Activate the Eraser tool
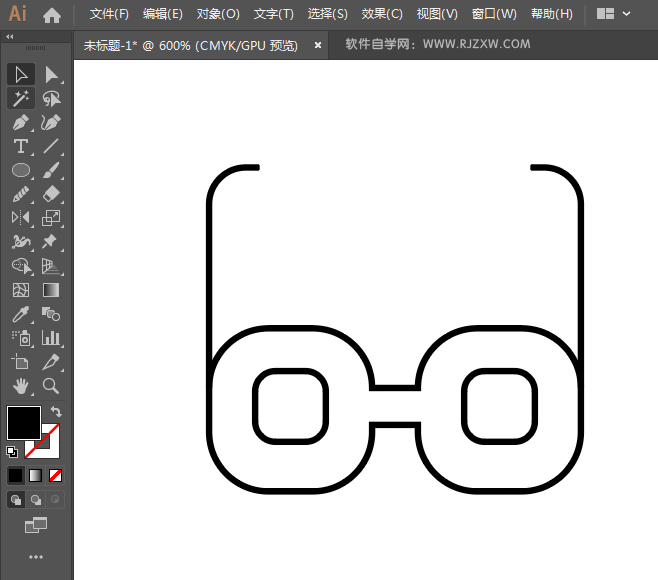 tap(51, 195)
